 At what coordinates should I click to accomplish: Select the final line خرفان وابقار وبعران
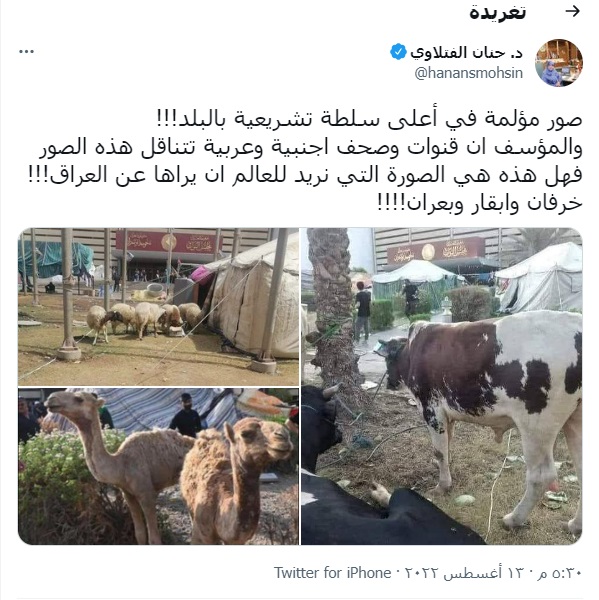click(480, 203)
